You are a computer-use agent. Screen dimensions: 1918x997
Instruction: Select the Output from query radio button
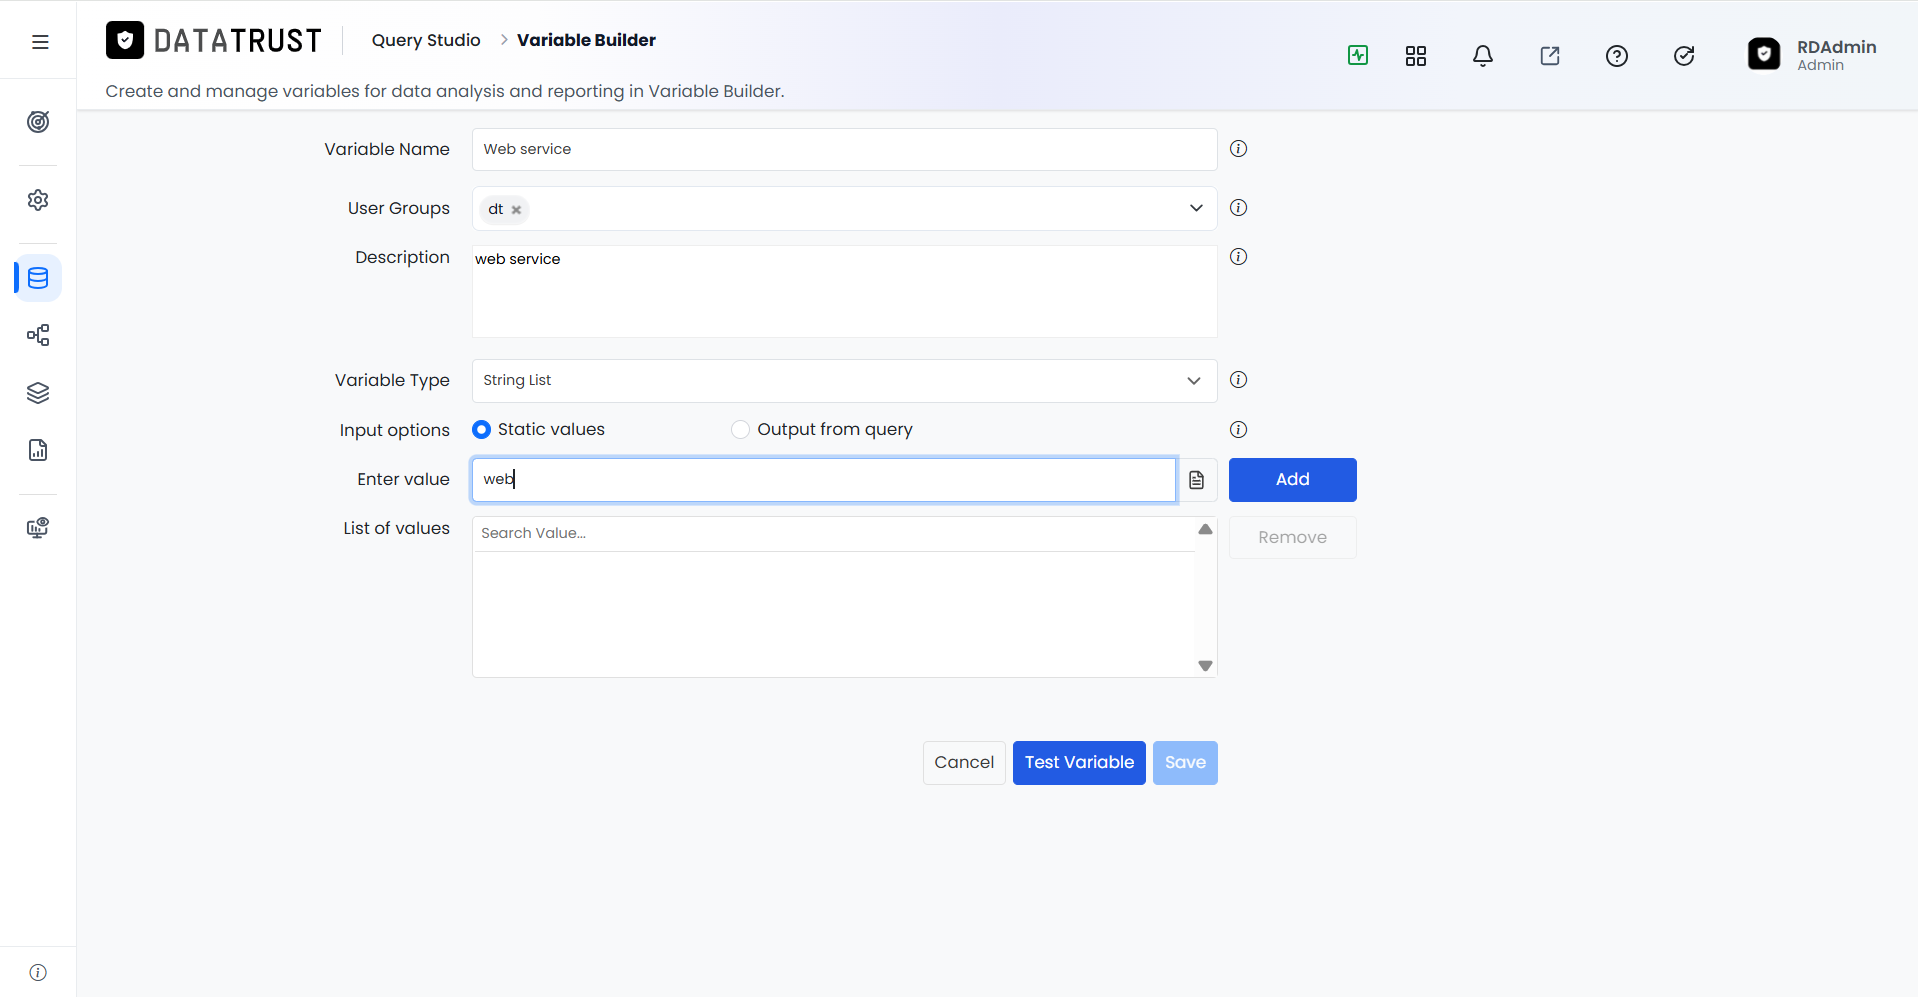coord(740,429)
